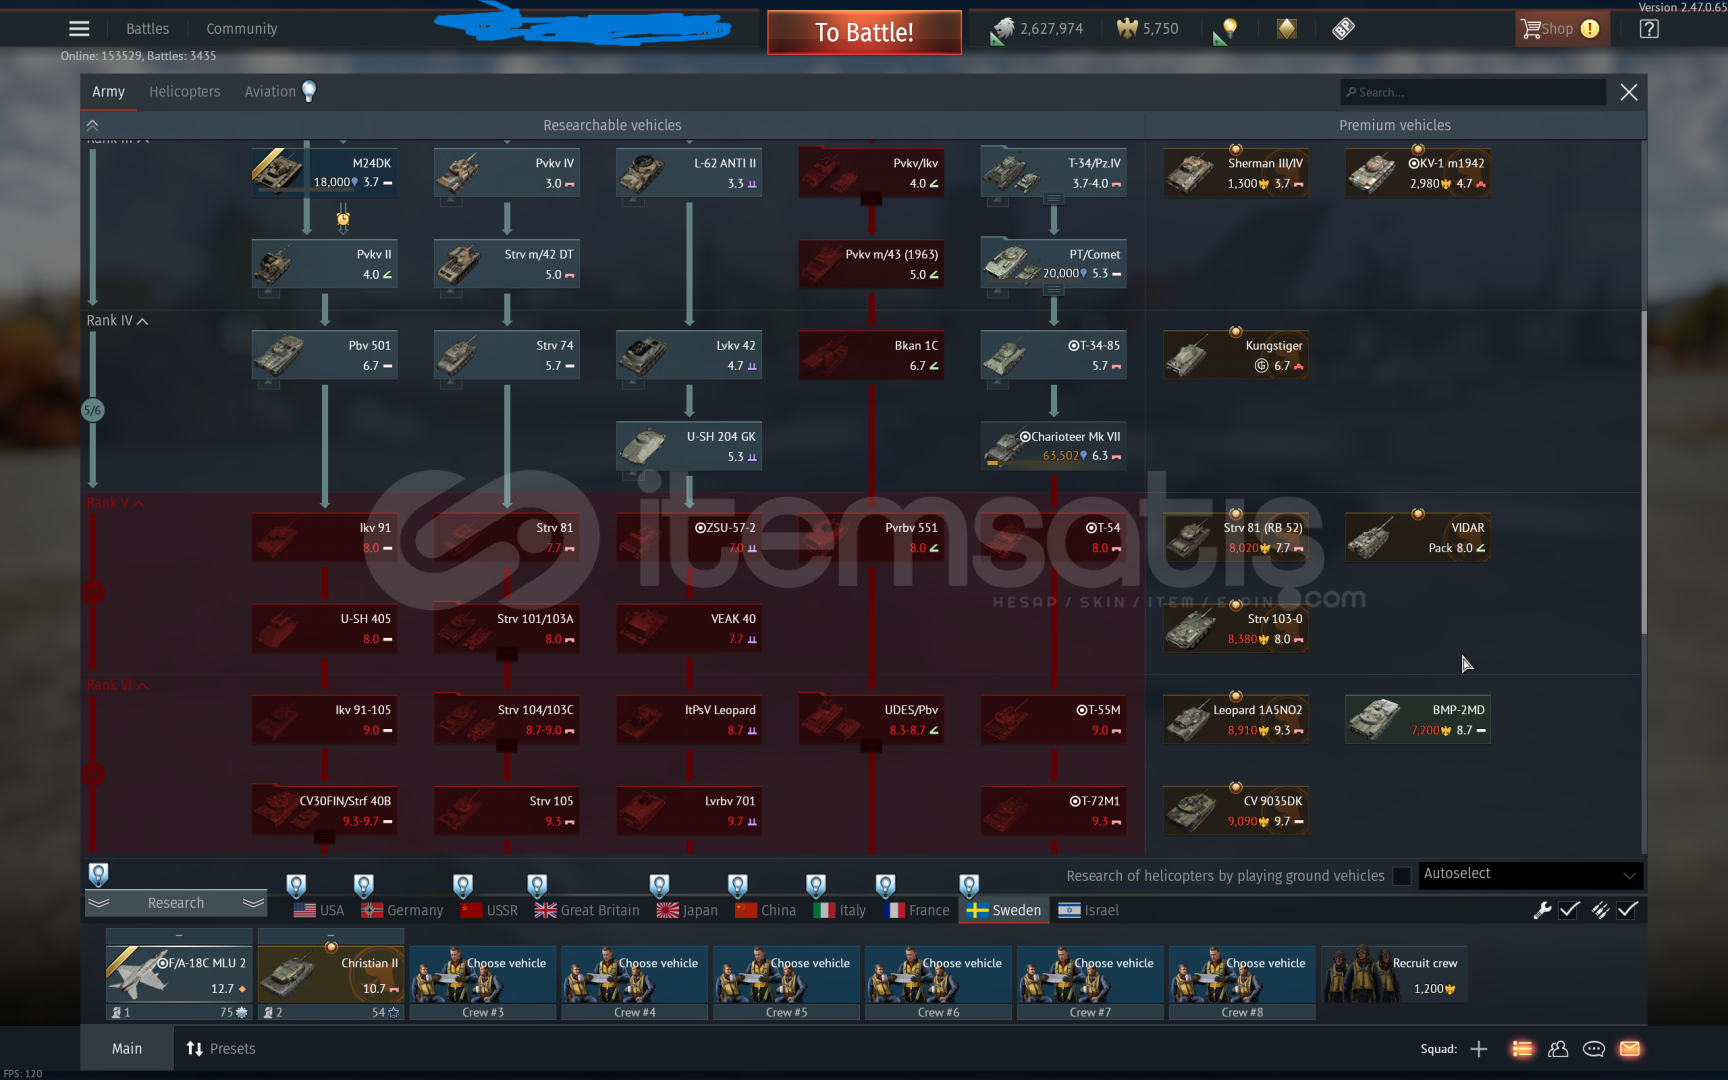
Task: Click the lightbulb research points icon
Action: click(1228, 29)
